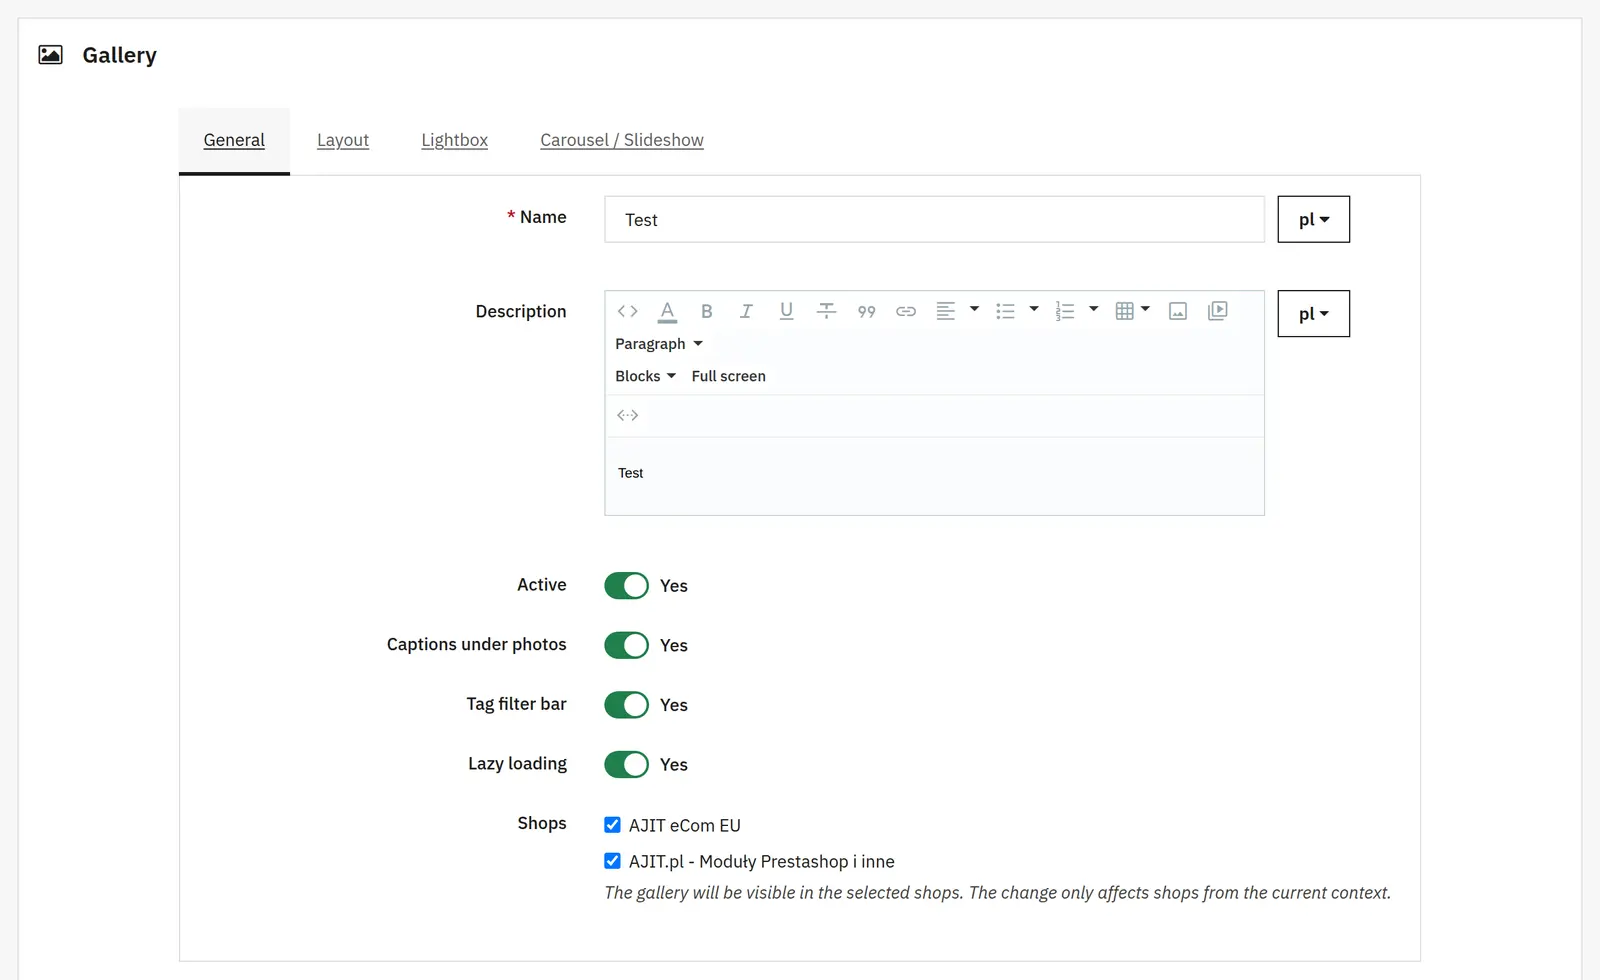The image size is (1600, 980).
Task: Uncheck AJIT.pl - Moduły Prestashop i inne checkbox
Action: click(612, 861)
